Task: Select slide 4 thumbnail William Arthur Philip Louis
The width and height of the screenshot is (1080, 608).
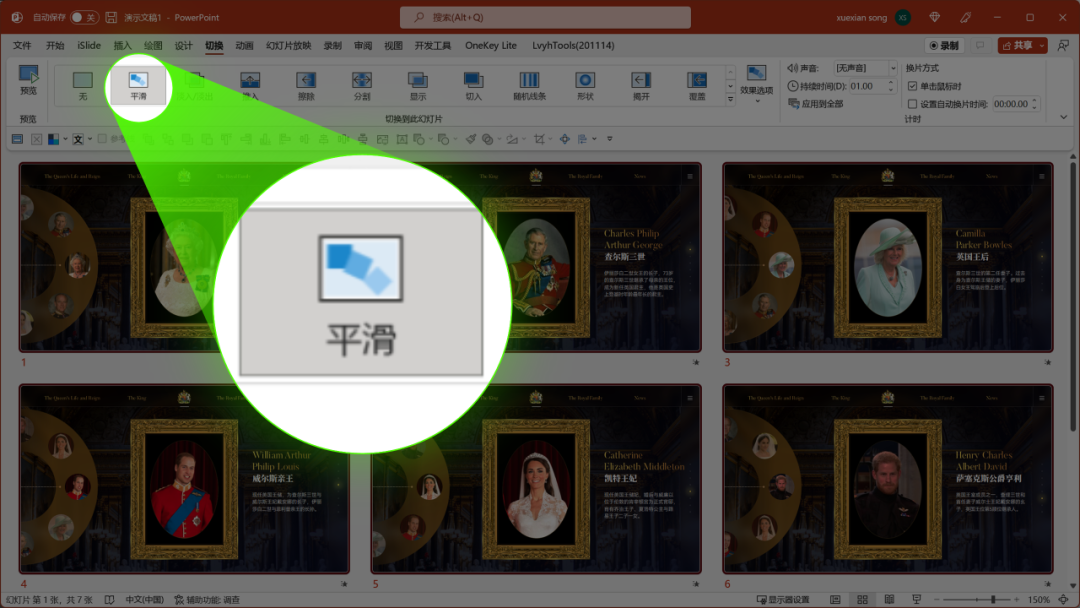Action: click(184, 479)
